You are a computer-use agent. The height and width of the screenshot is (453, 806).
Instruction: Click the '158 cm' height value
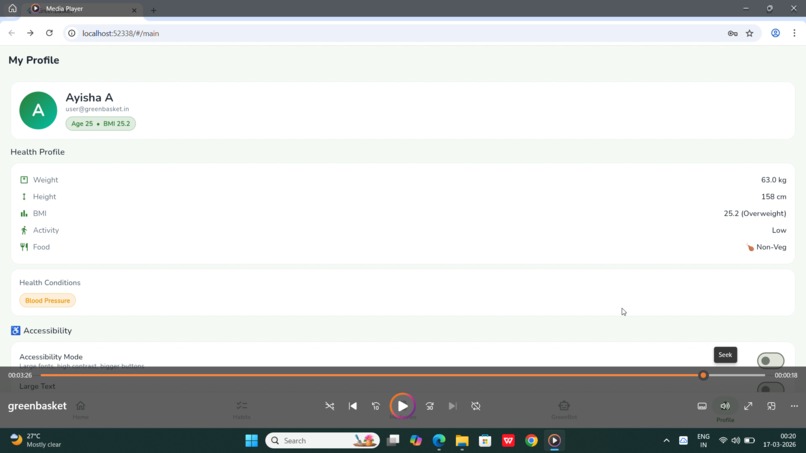tap(774, 196)
